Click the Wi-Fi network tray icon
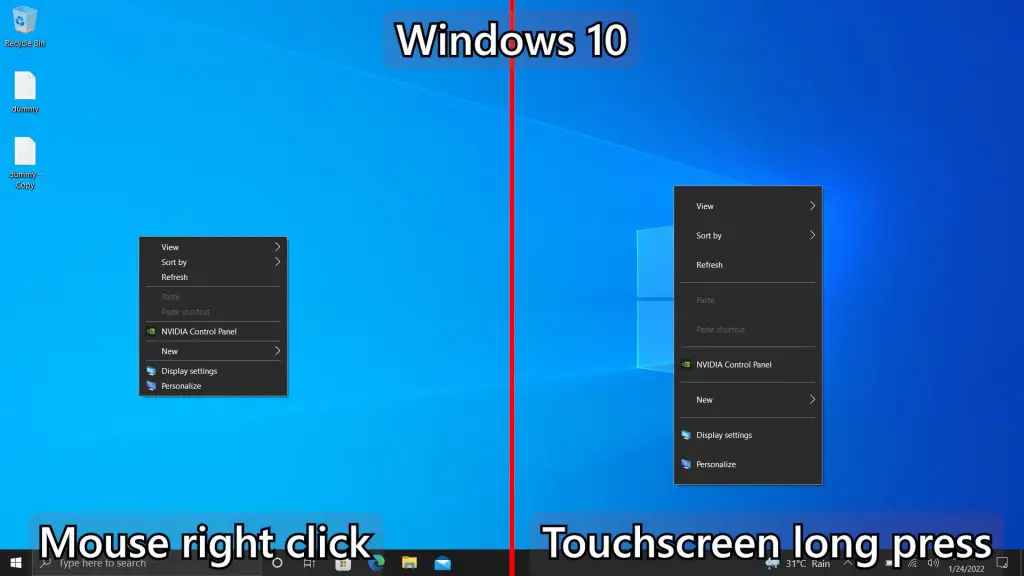The height and width of the screenshot is (576, 1024). (x=912, y=563)
